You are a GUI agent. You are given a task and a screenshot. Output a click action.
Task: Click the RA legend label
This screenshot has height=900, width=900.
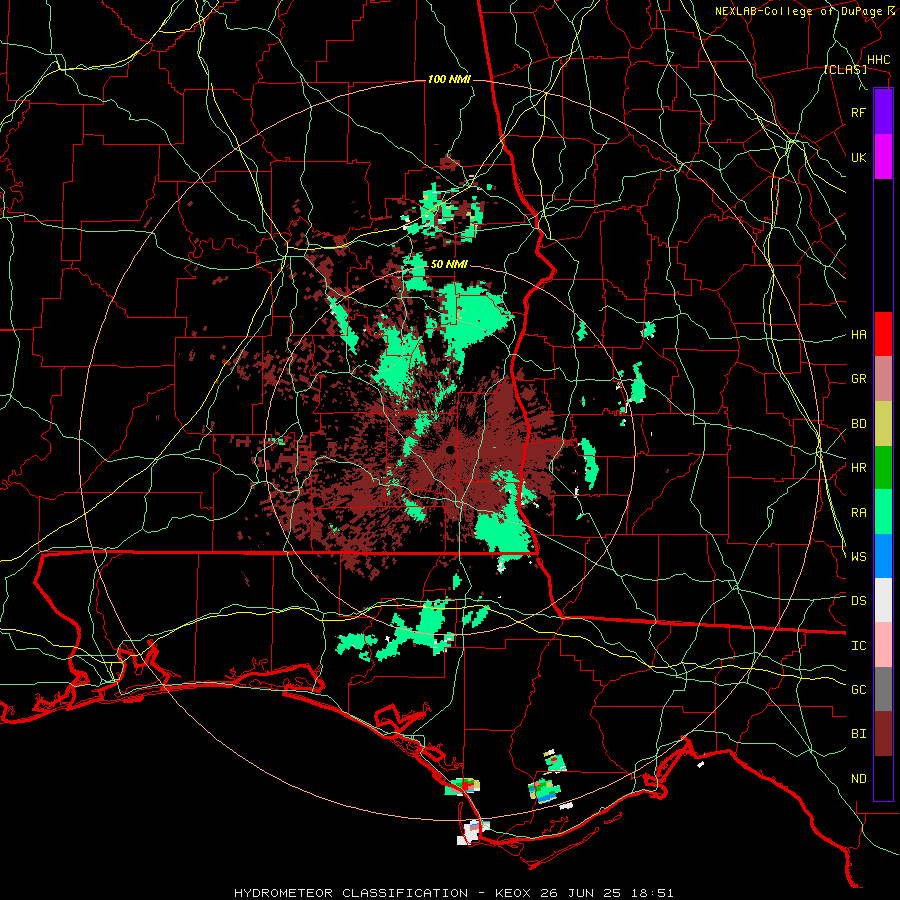pyautogui.click(x=858, y=513)
